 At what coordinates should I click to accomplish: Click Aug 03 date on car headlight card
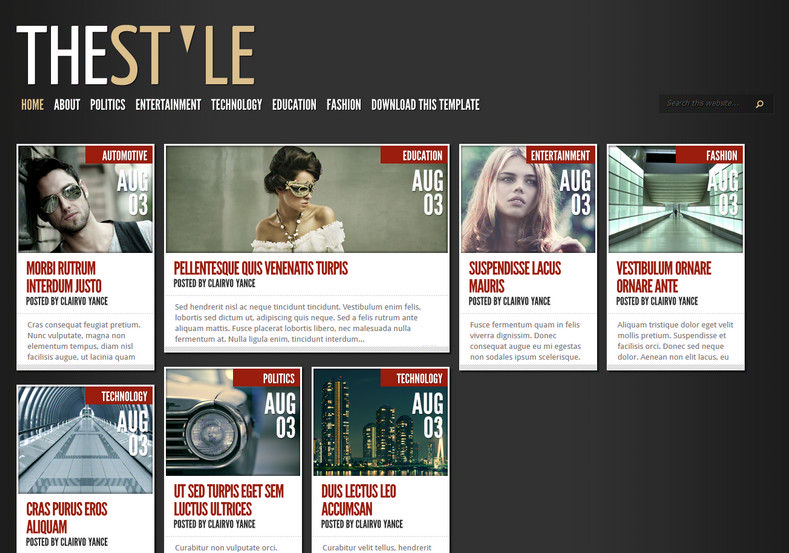(x=280, y=416)
